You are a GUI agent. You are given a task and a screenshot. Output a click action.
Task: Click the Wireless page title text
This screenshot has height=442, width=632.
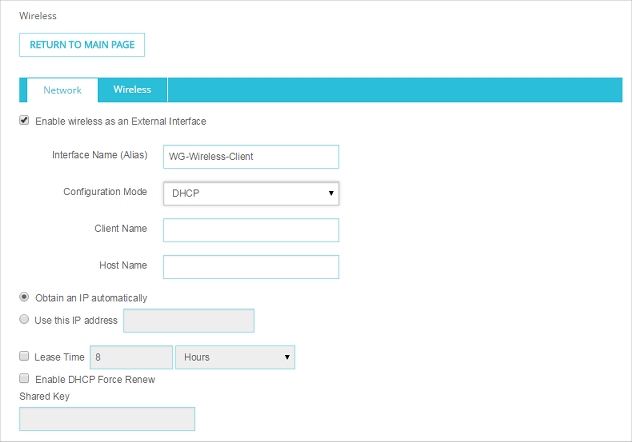38,16
